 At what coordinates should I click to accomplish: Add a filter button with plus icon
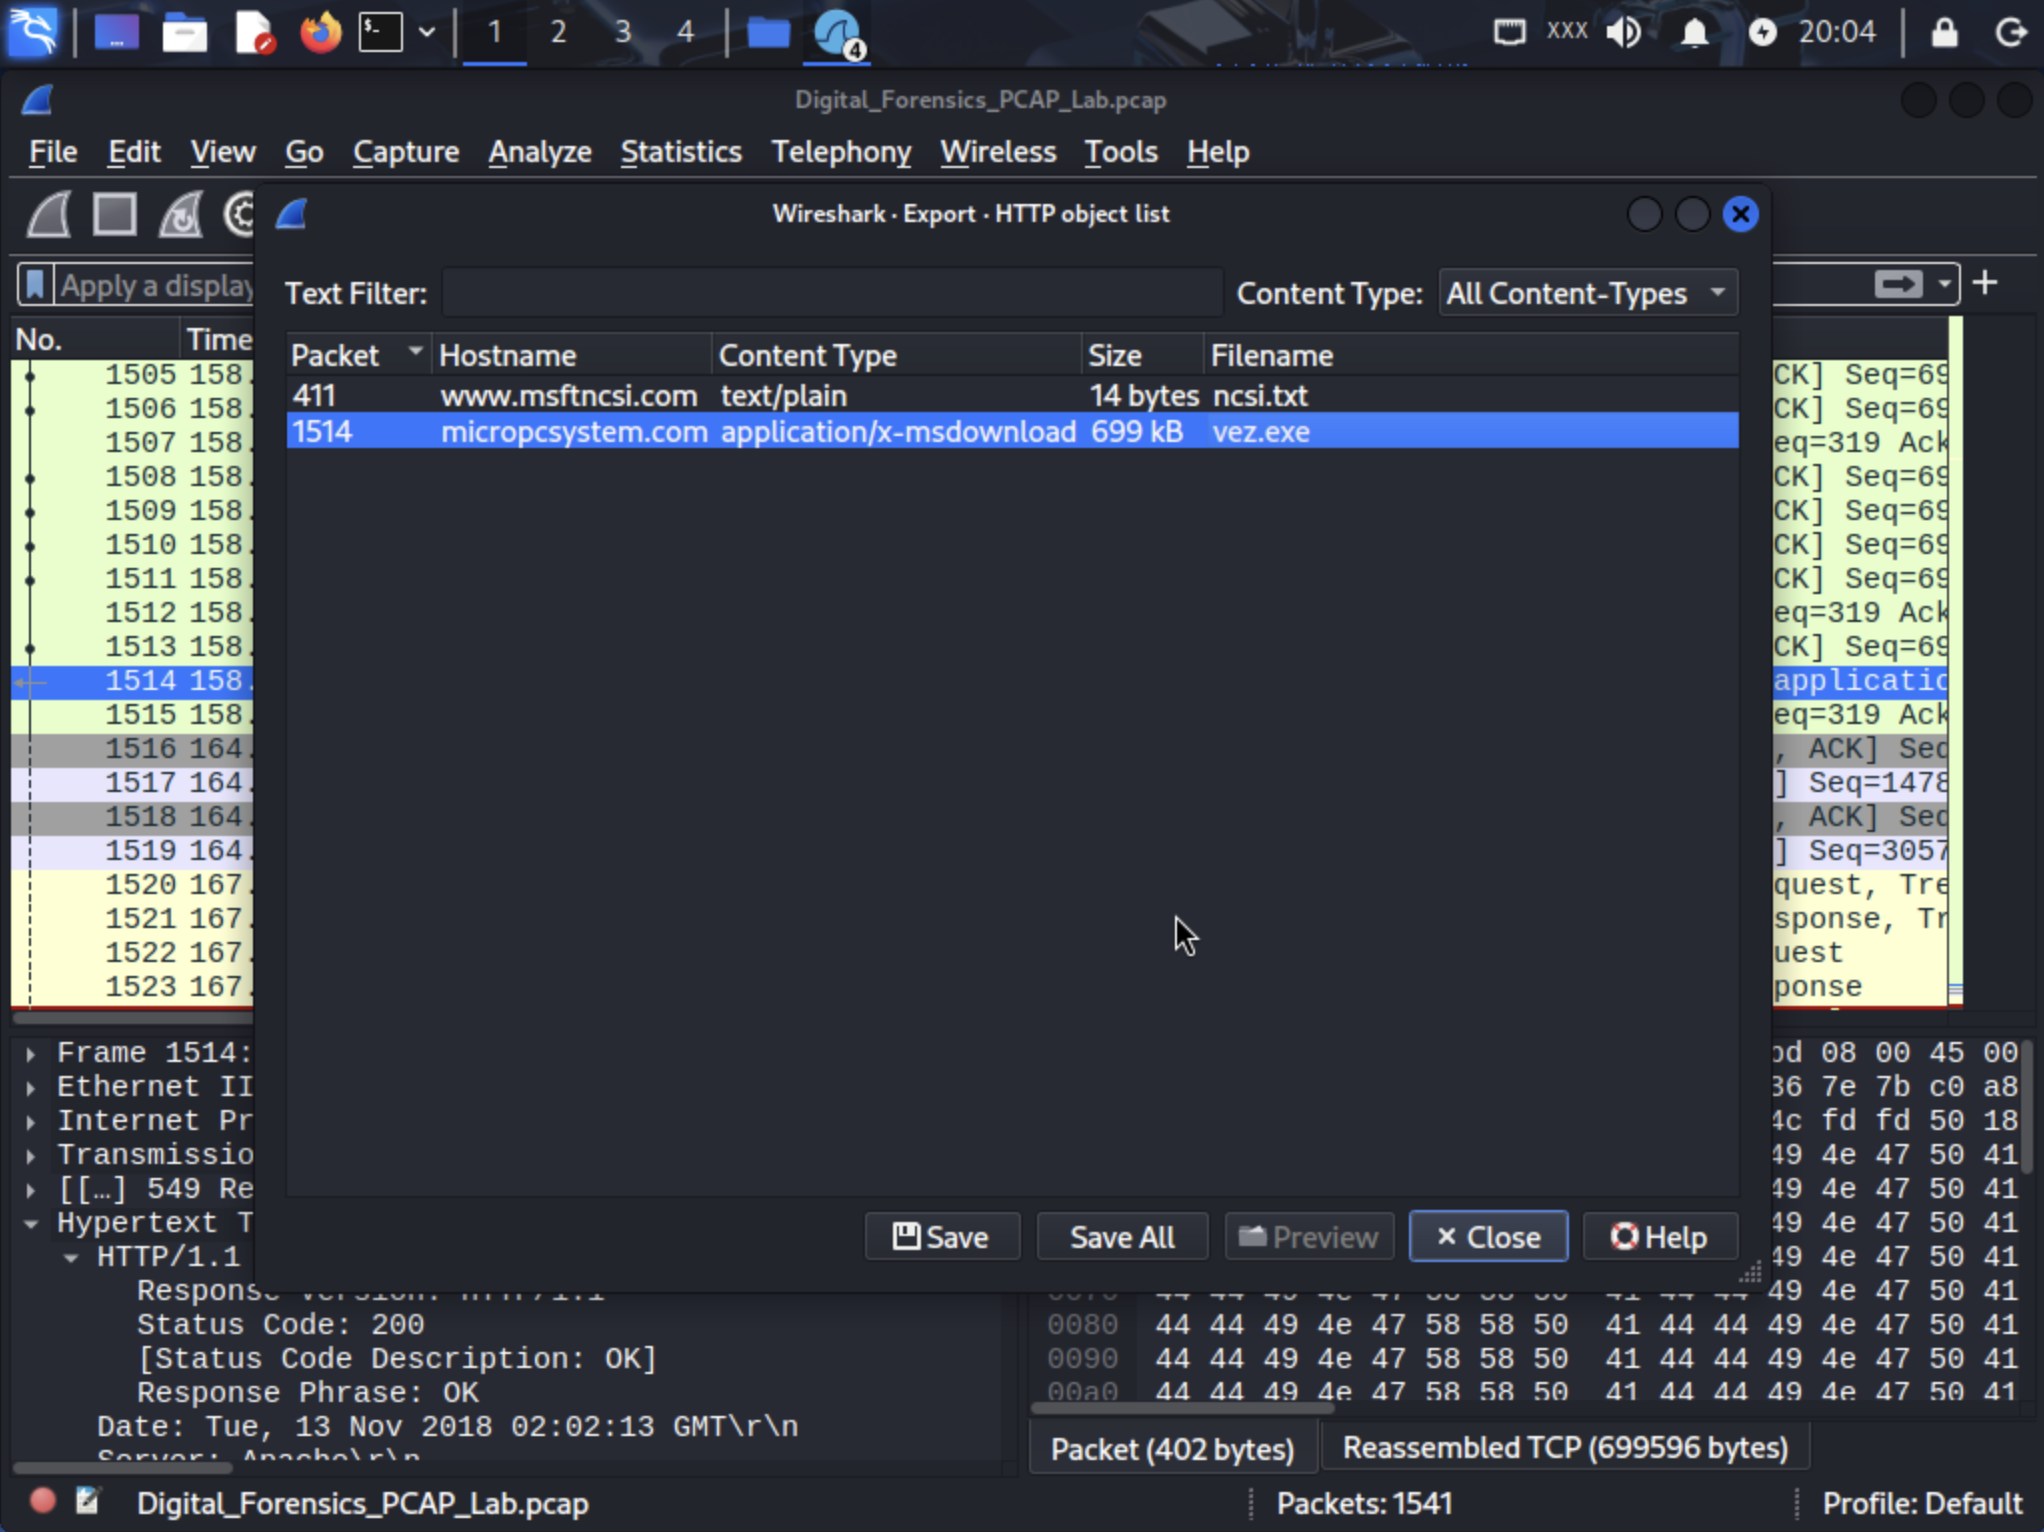point(1985,284)
